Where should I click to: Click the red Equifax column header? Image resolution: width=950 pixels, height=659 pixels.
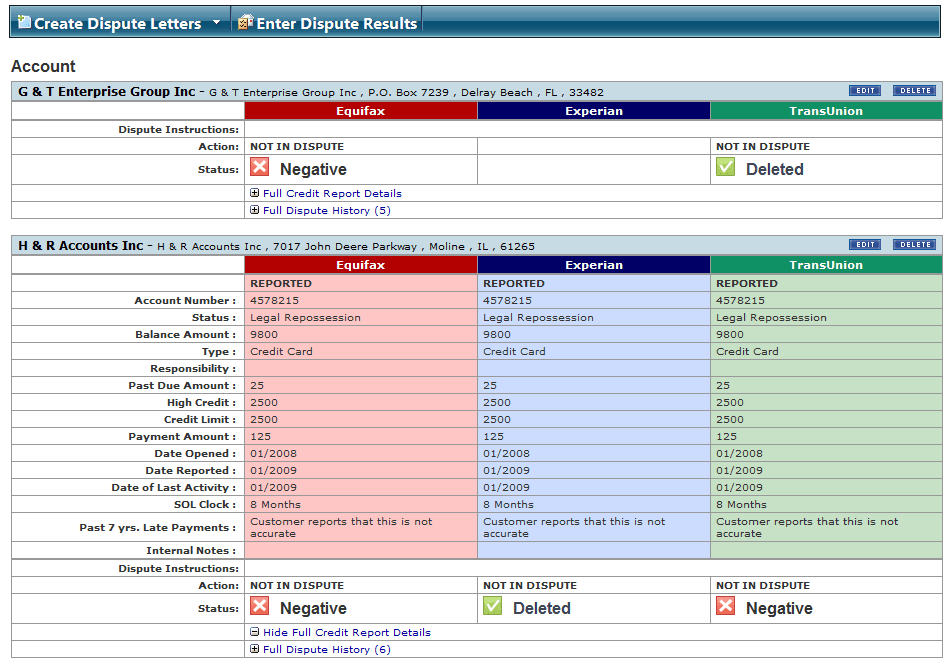click(x=360, y=111)
